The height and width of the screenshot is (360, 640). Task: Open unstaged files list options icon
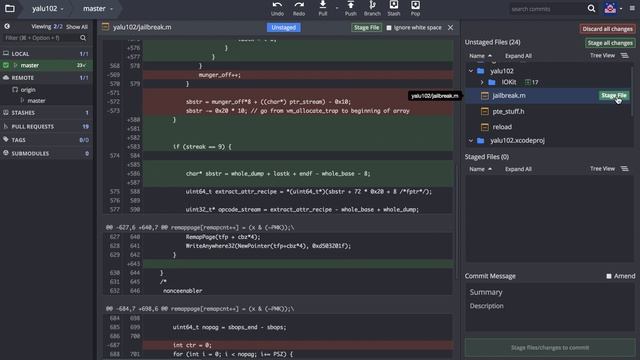(624, 56)
